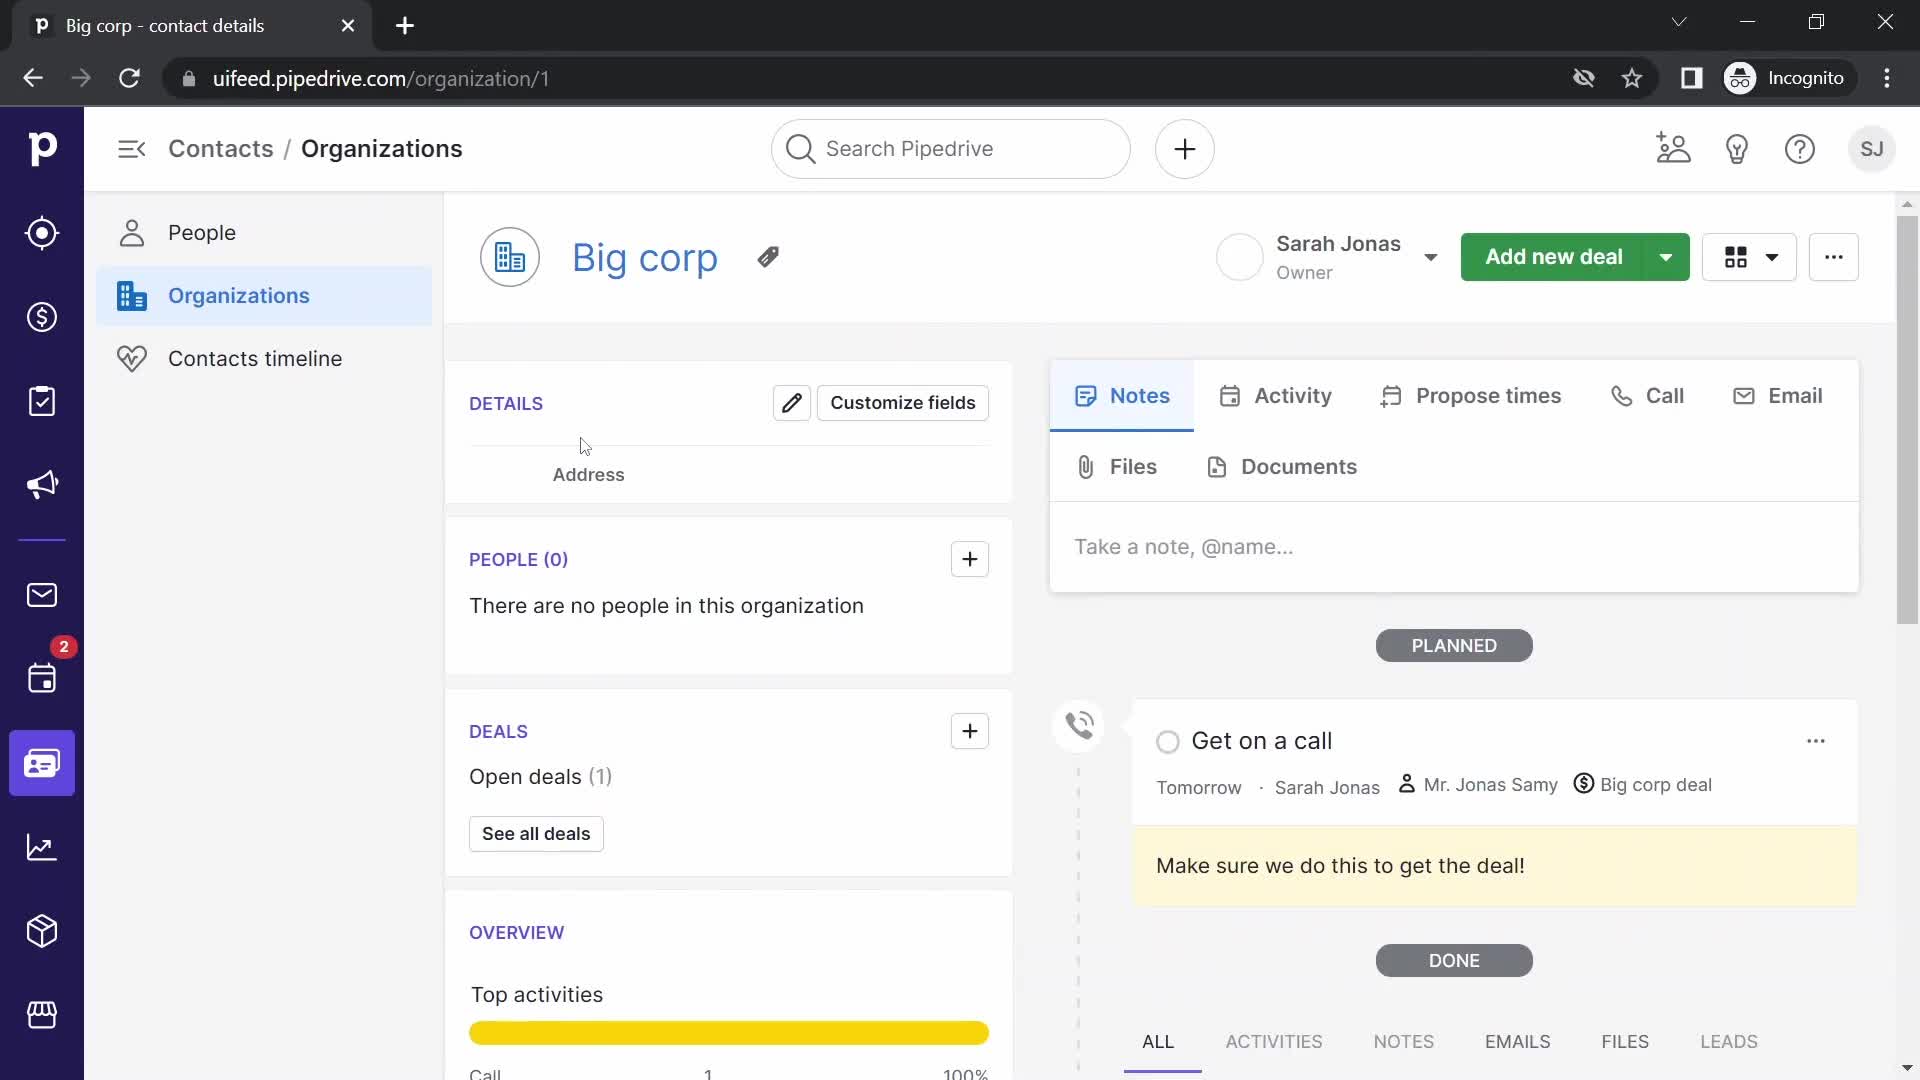Click the top activities progress bar
This screenshot has height=1080, width=1920.
[729, 1034]
